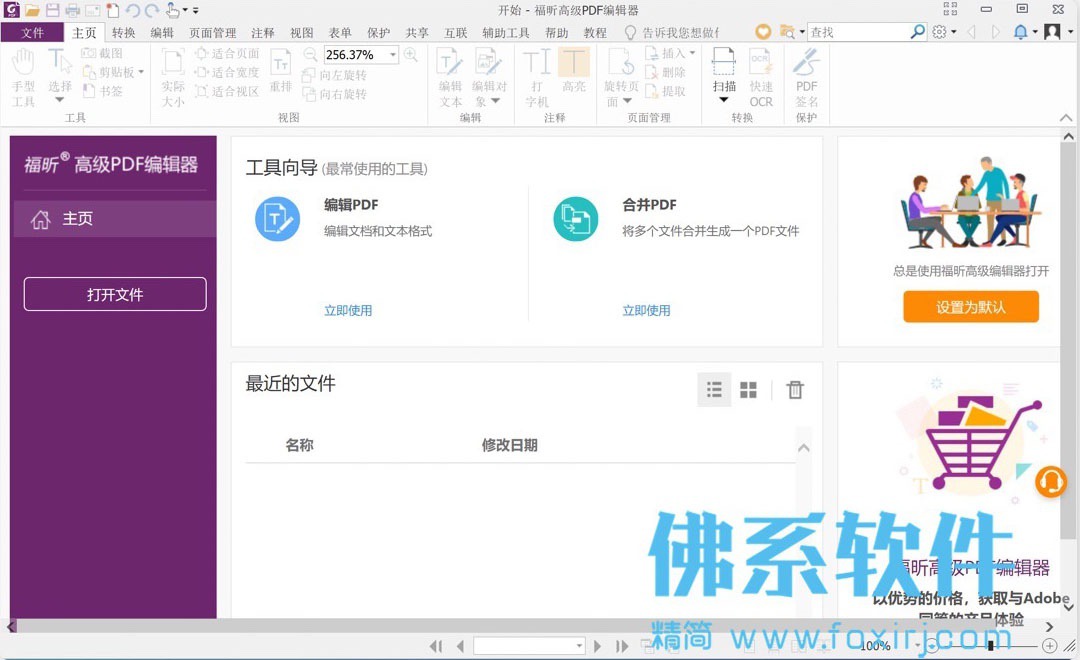Click the Undo arrow icon
Screen dimensions: 1080x660
pos(132,10)
